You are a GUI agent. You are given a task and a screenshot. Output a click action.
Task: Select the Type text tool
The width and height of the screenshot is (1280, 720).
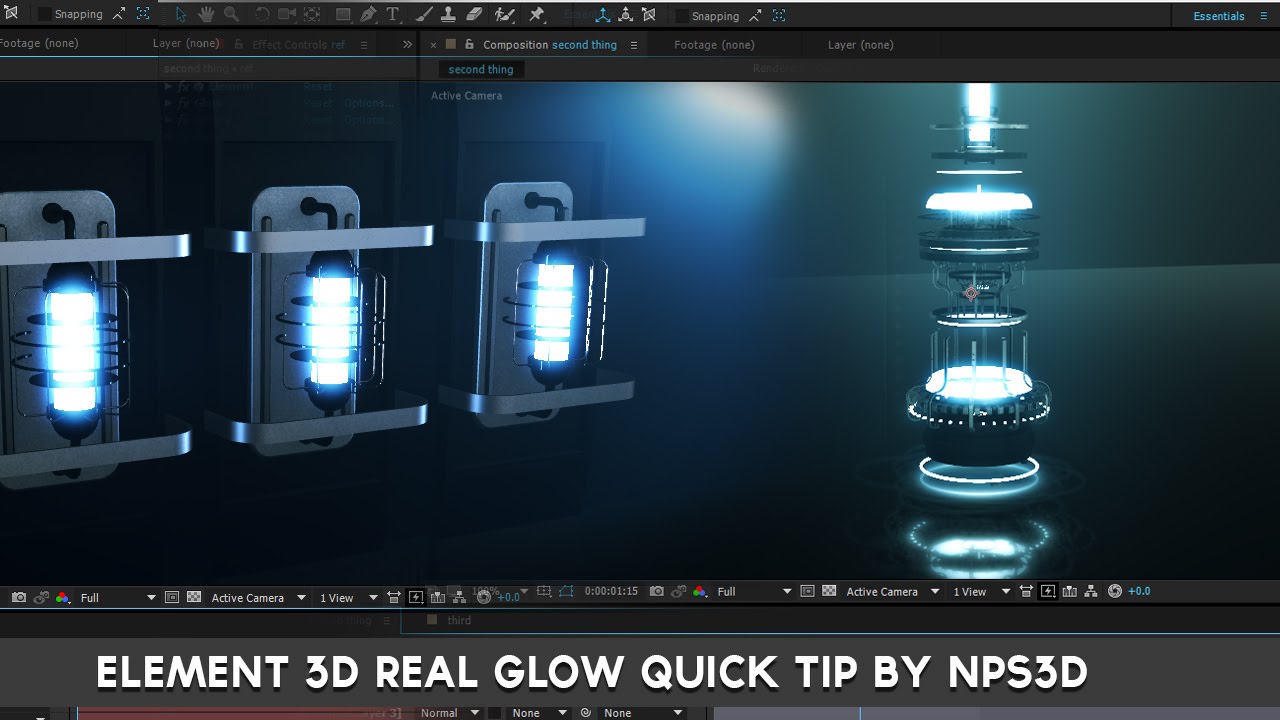[392, 14]
